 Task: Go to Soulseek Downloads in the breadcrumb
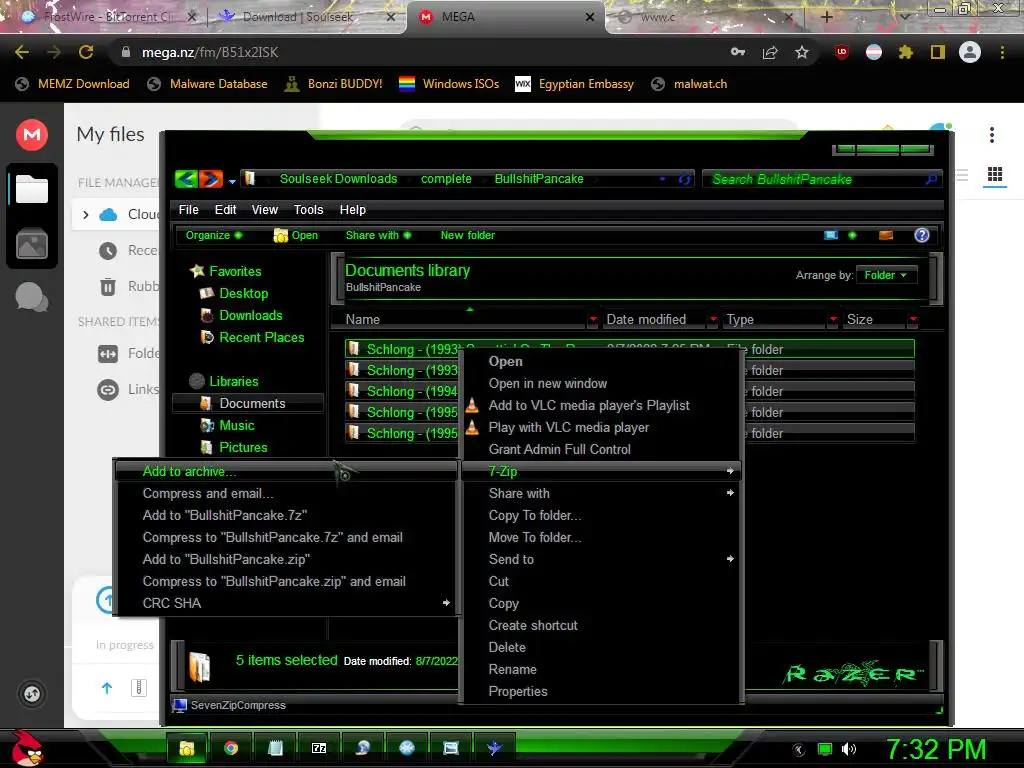pyautogui.click(x=338, y=178)
